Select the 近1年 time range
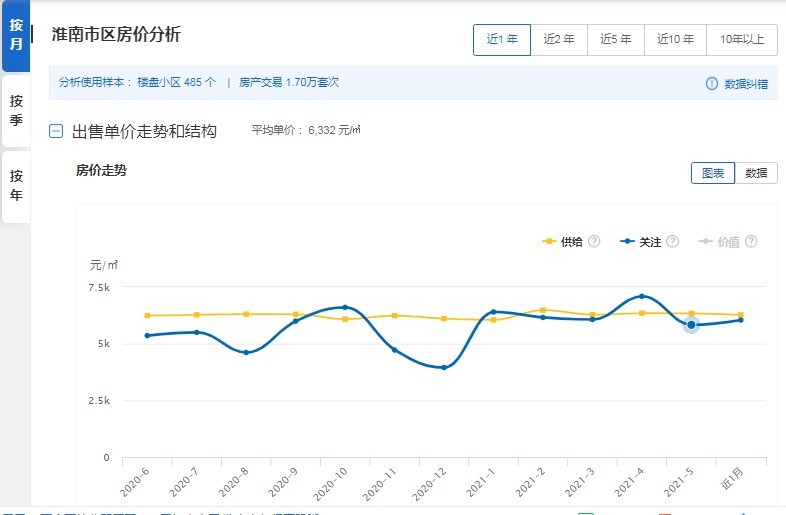 [x=502, y=40]
